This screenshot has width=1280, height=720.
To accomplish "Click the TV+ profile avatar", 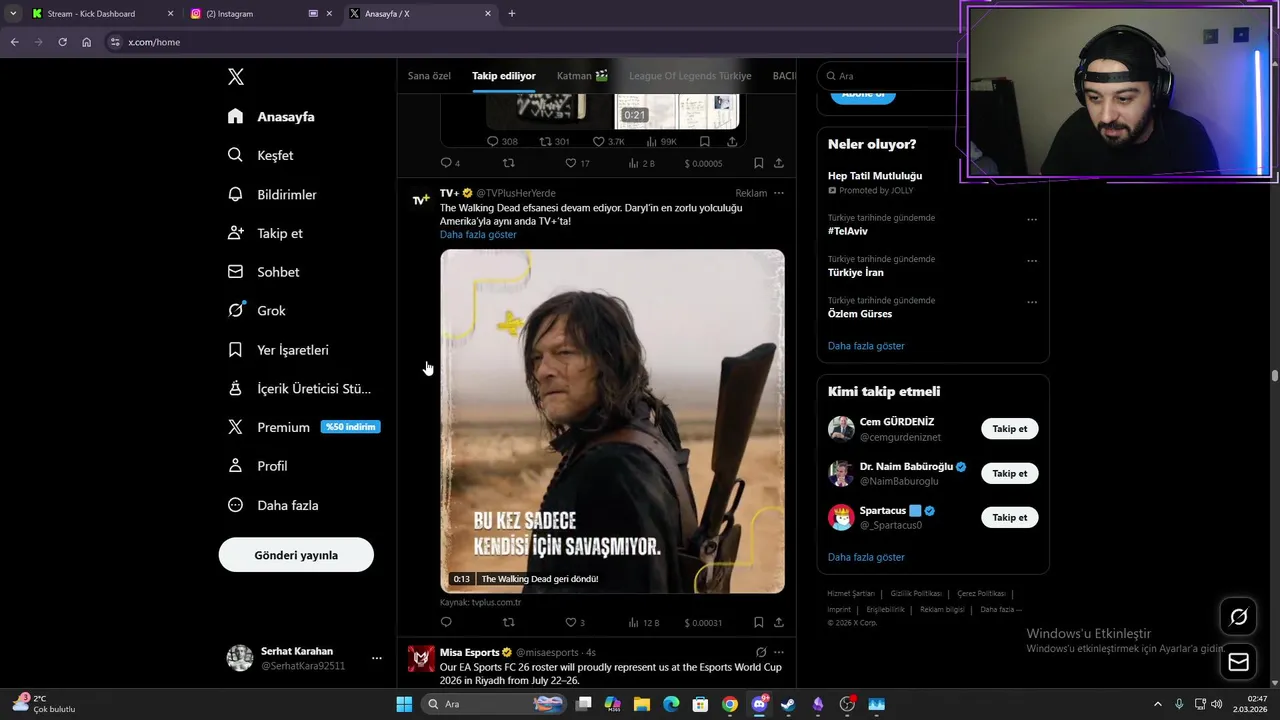I will [421, 199].
